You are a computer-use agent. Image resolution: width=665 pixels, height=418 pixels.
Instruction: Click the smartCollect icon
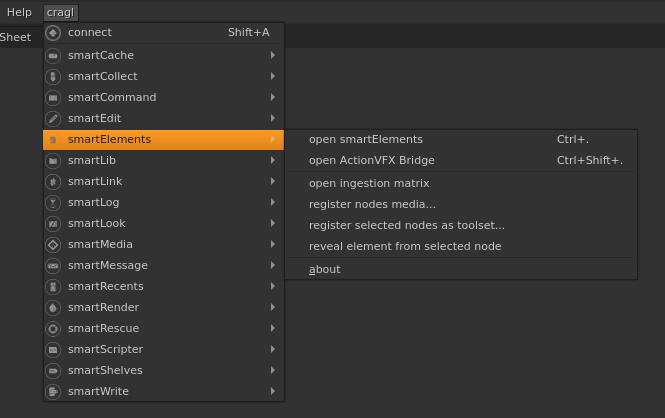tap(53, 77)
